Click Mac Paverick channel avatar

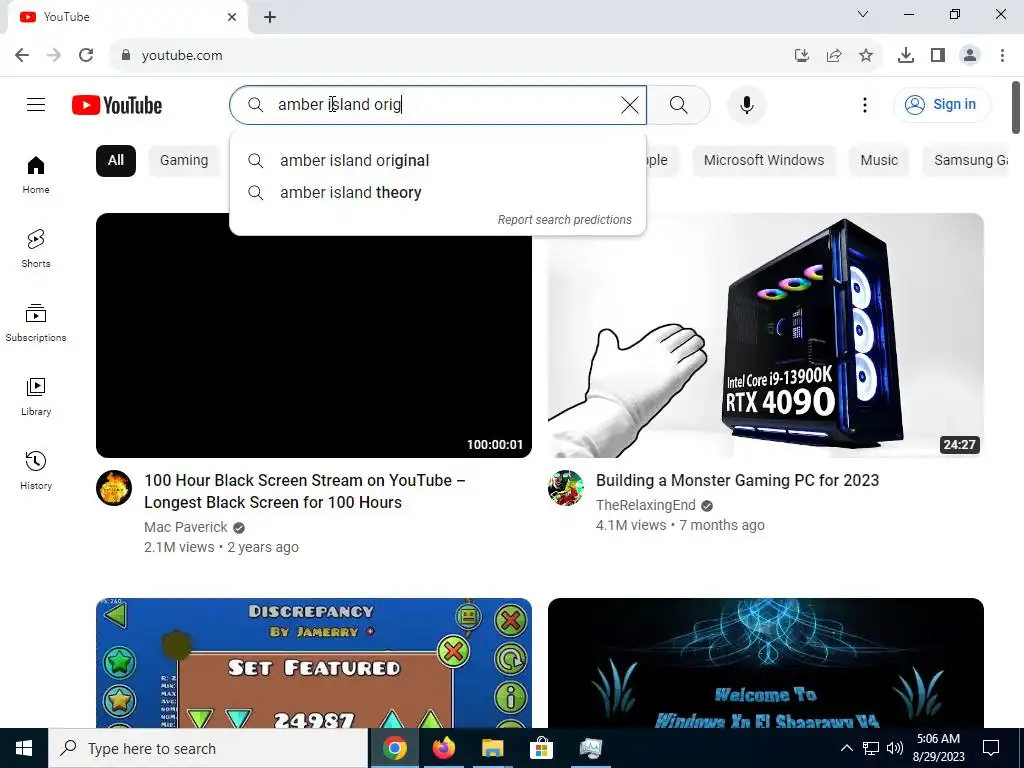pos(114,488)
